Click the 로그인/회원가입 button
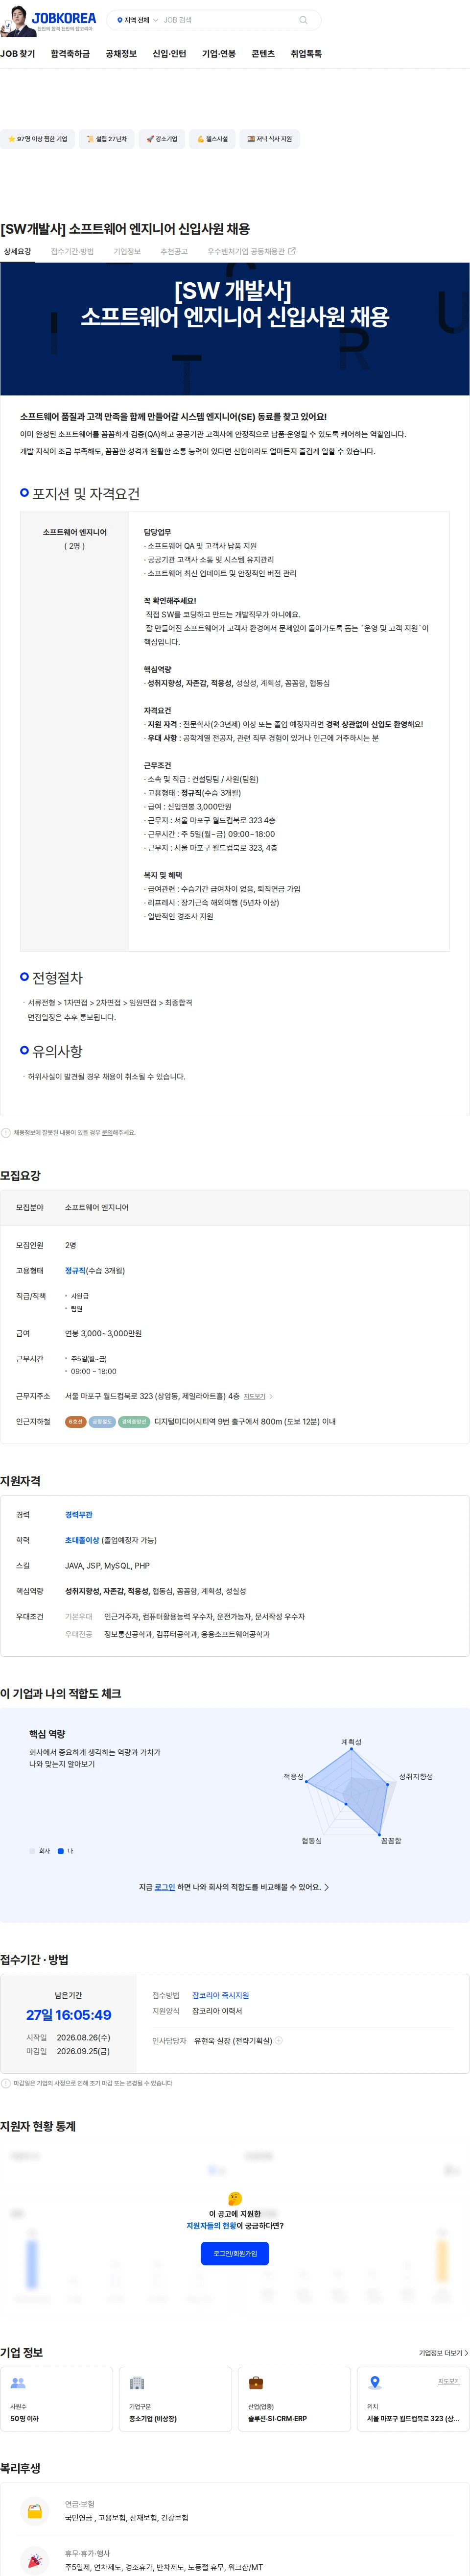The width and height of the screenshot is (470, 2576). (235, 2254)
